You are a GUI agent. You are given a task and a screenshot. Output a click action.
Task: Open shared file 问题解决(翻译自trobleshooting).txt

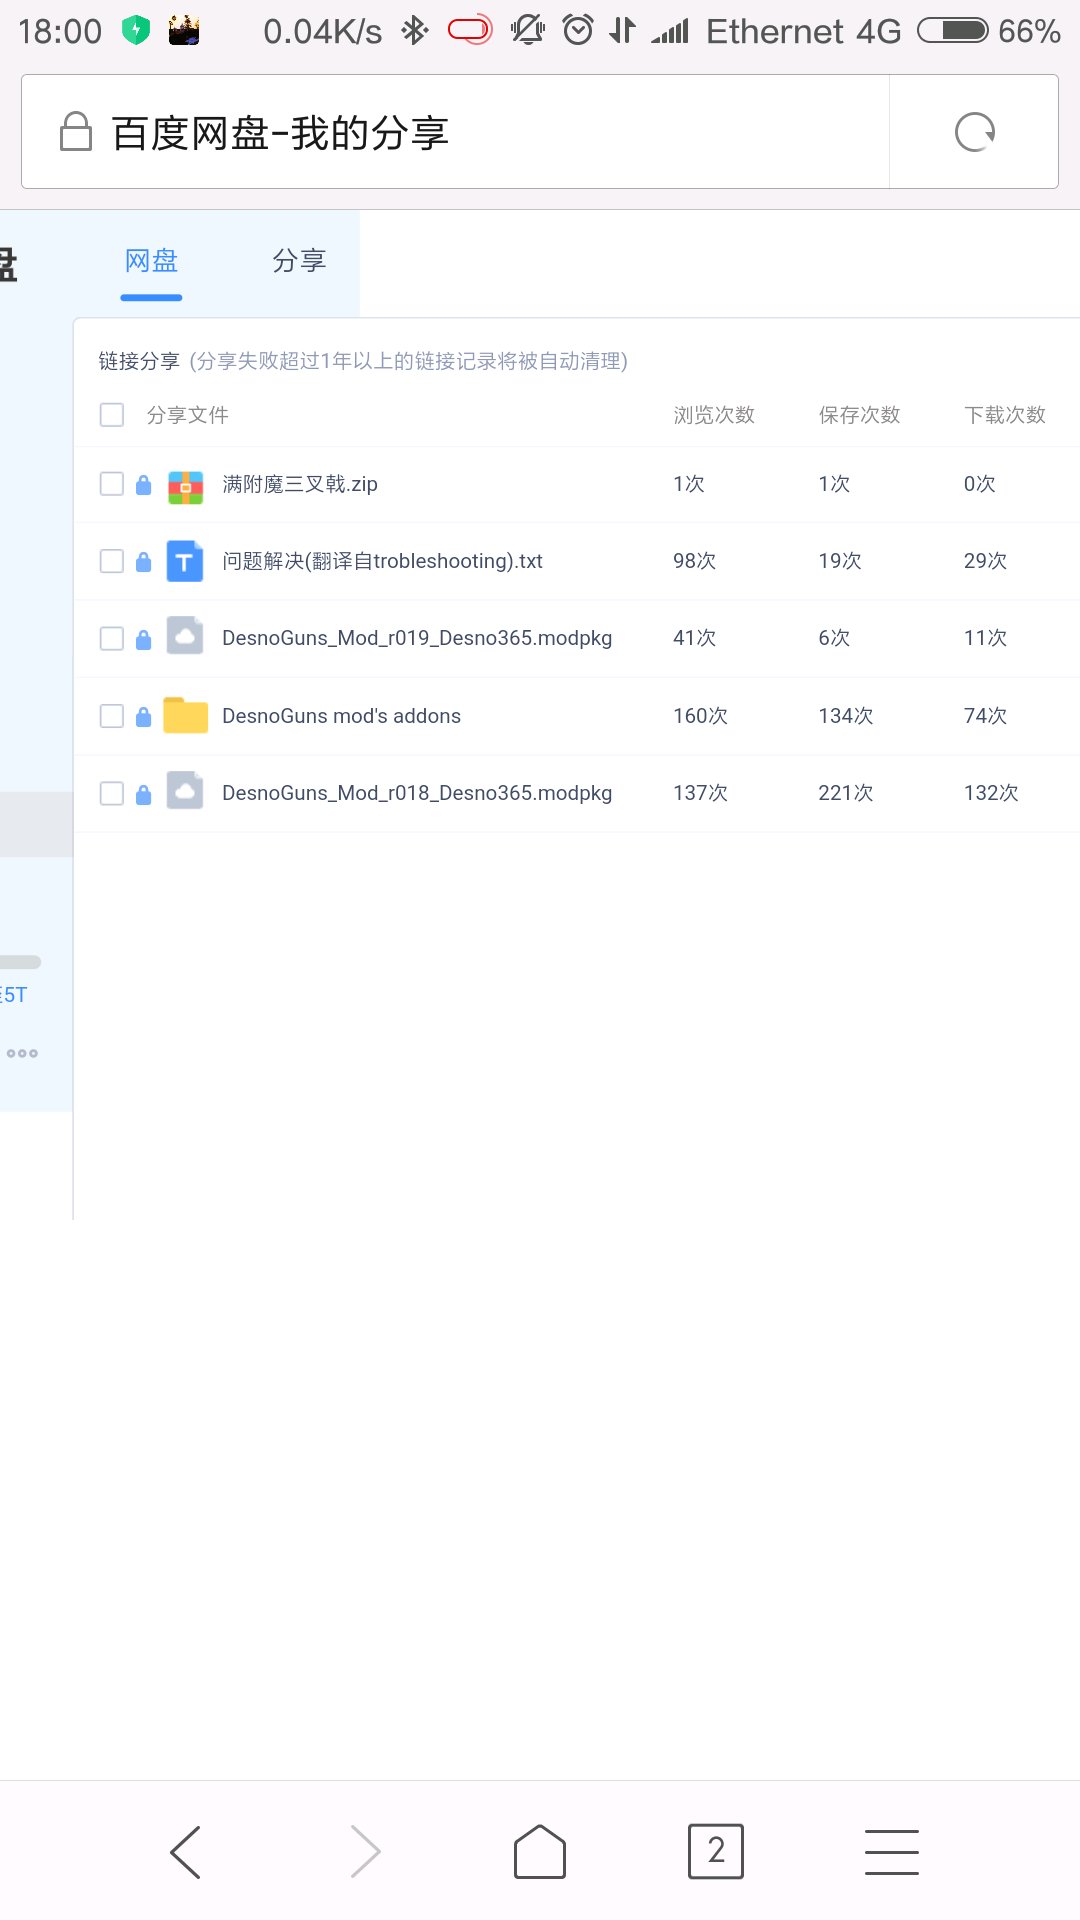[x=382, y=561]
